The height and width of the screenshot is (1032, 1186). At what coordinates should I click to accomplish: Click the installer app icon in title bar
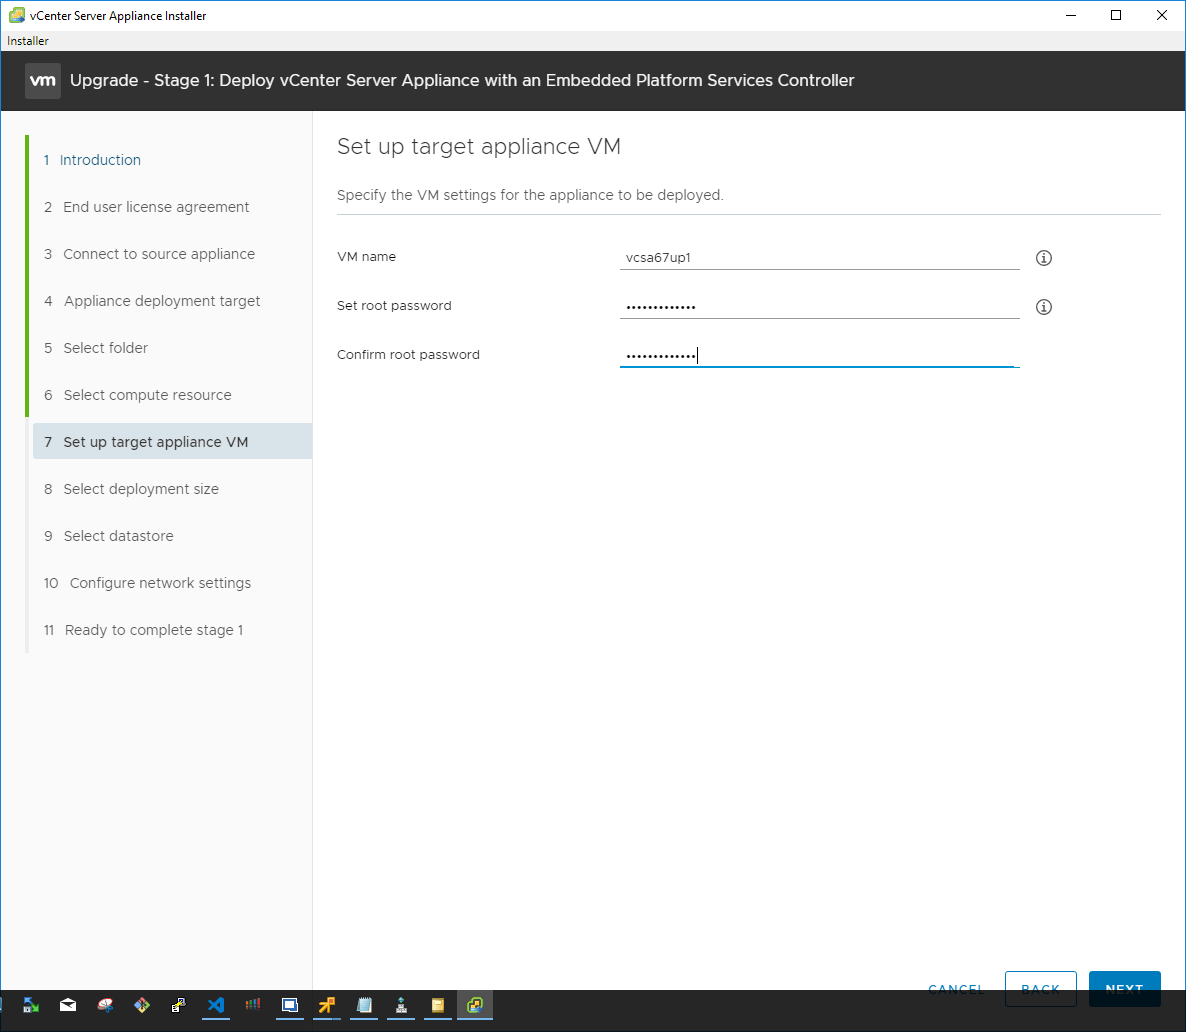(x=17, y=15)
